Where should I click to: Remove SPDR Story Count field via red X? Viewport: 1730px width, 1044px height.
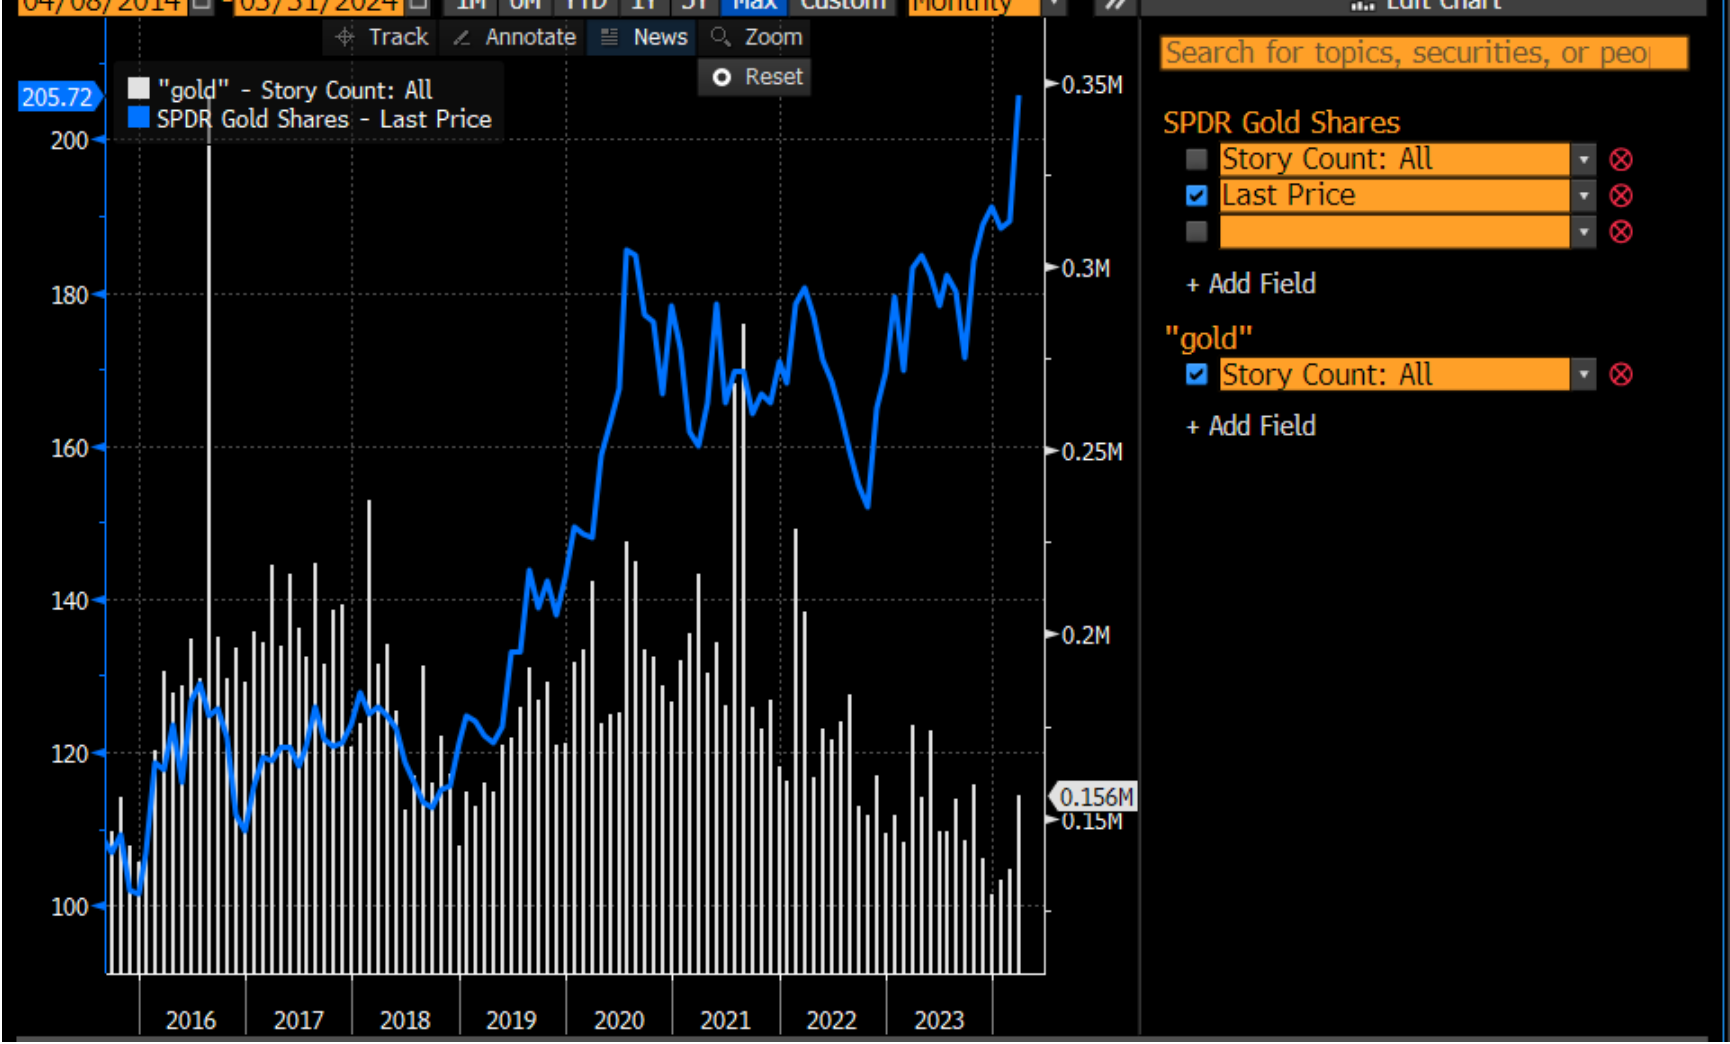1620,160
